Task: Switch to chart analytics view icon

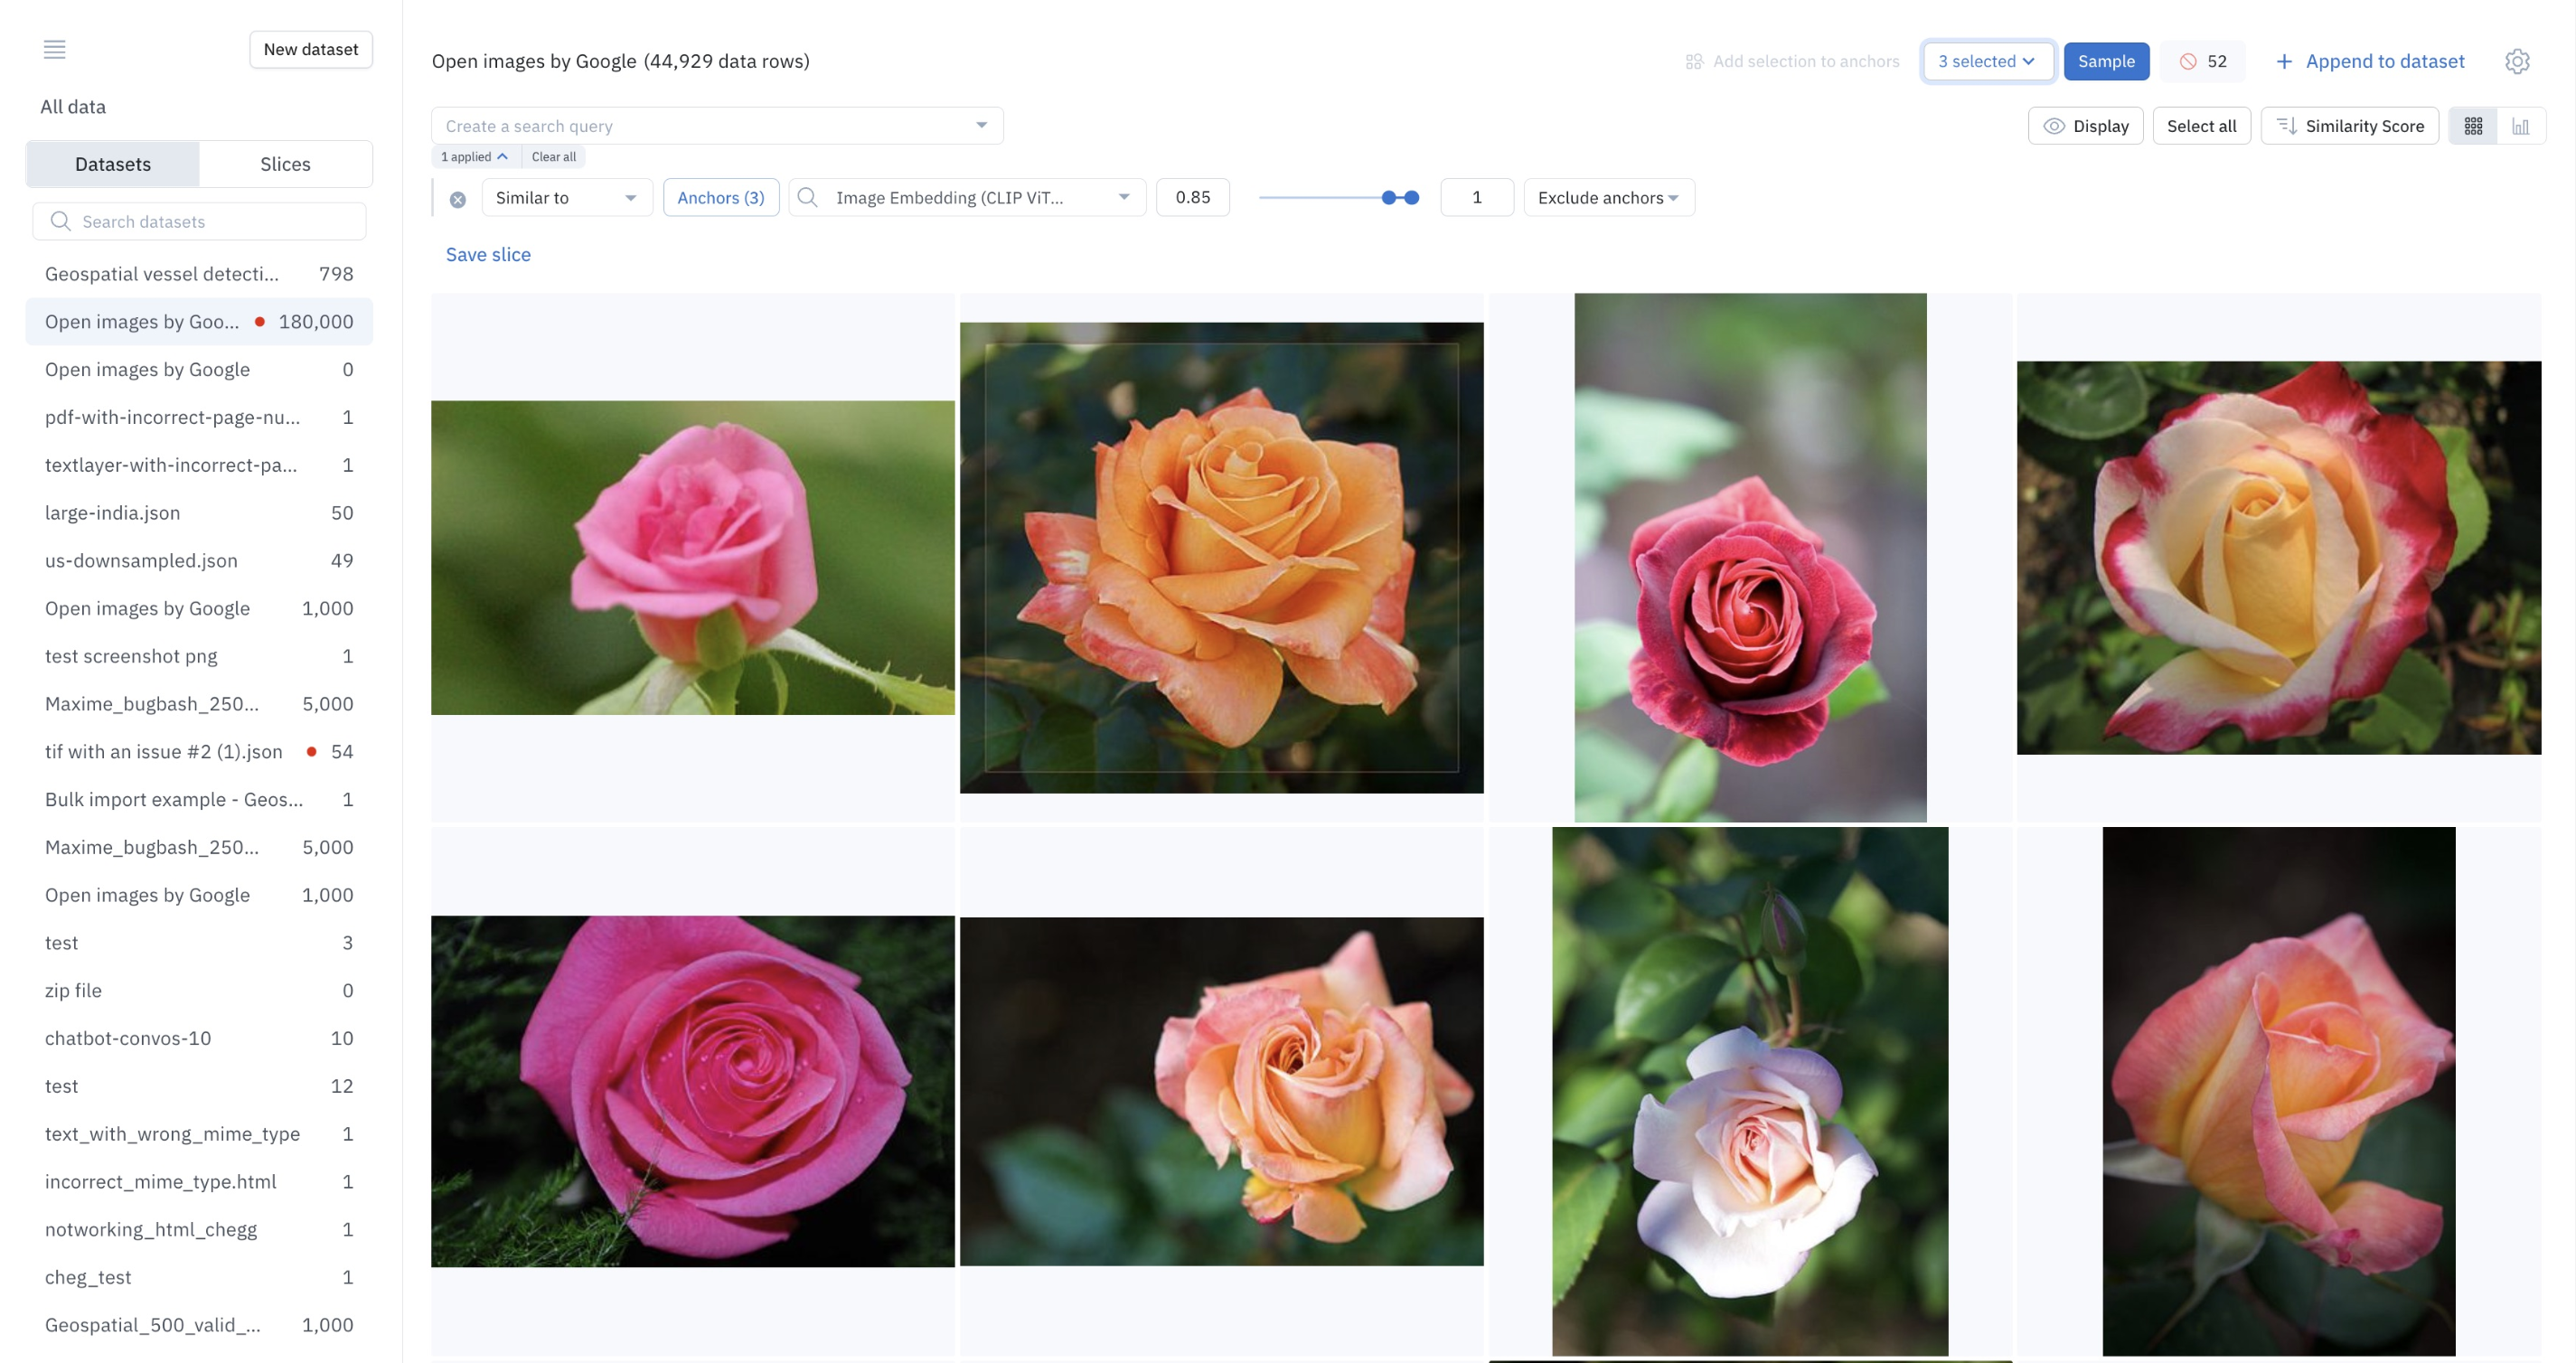Action: (x=2521, y=126)
